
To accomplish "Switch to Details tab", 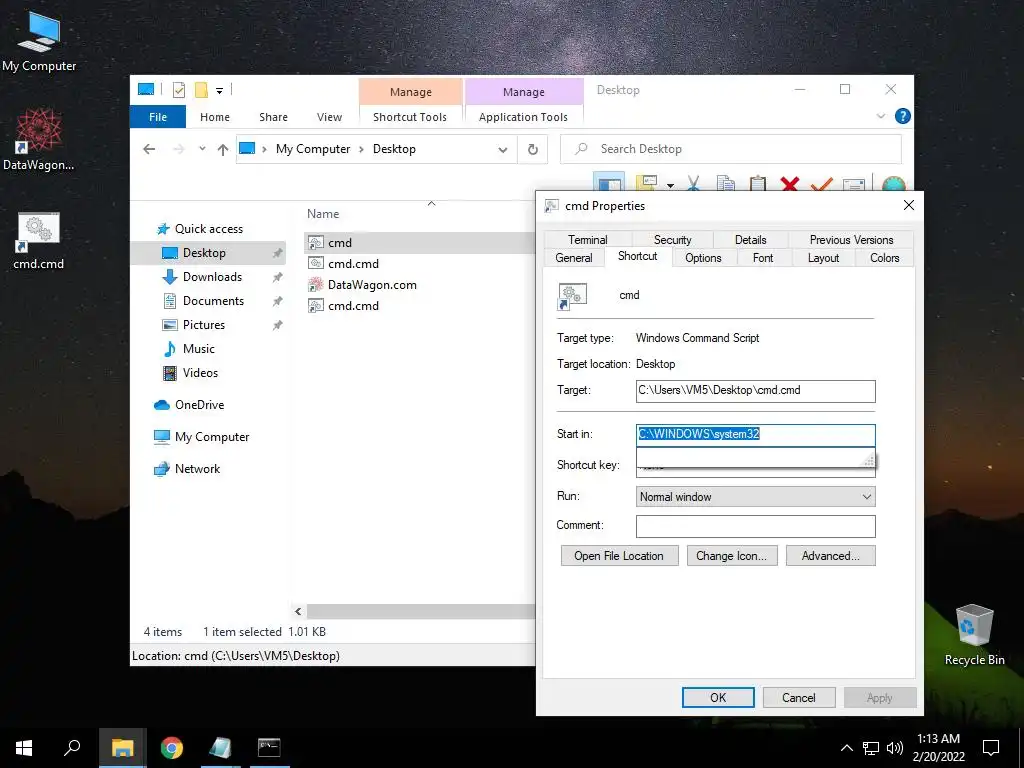I will [x=750, y=240].
